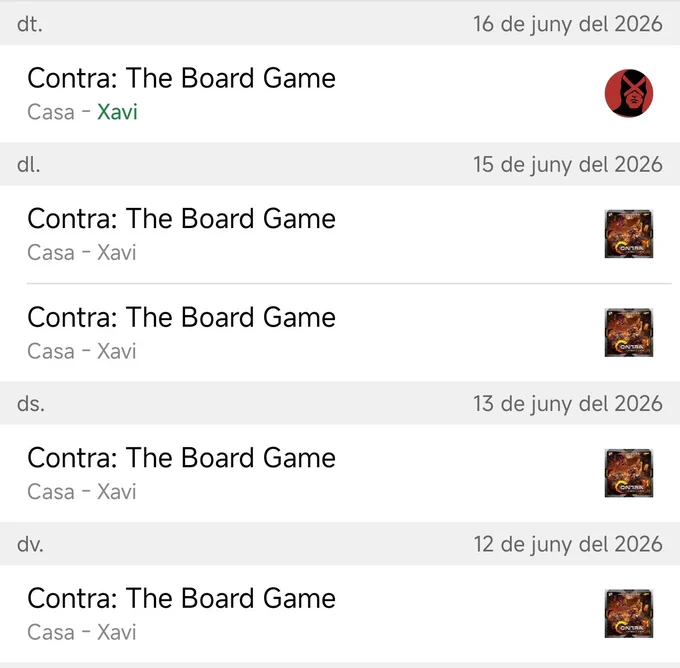
Task: Tap the 'dv.' weekday label
Action: [x=30, y=544]
